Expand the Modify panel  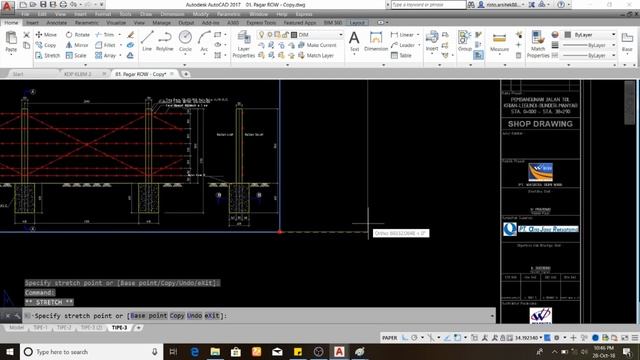pos(85,65)
